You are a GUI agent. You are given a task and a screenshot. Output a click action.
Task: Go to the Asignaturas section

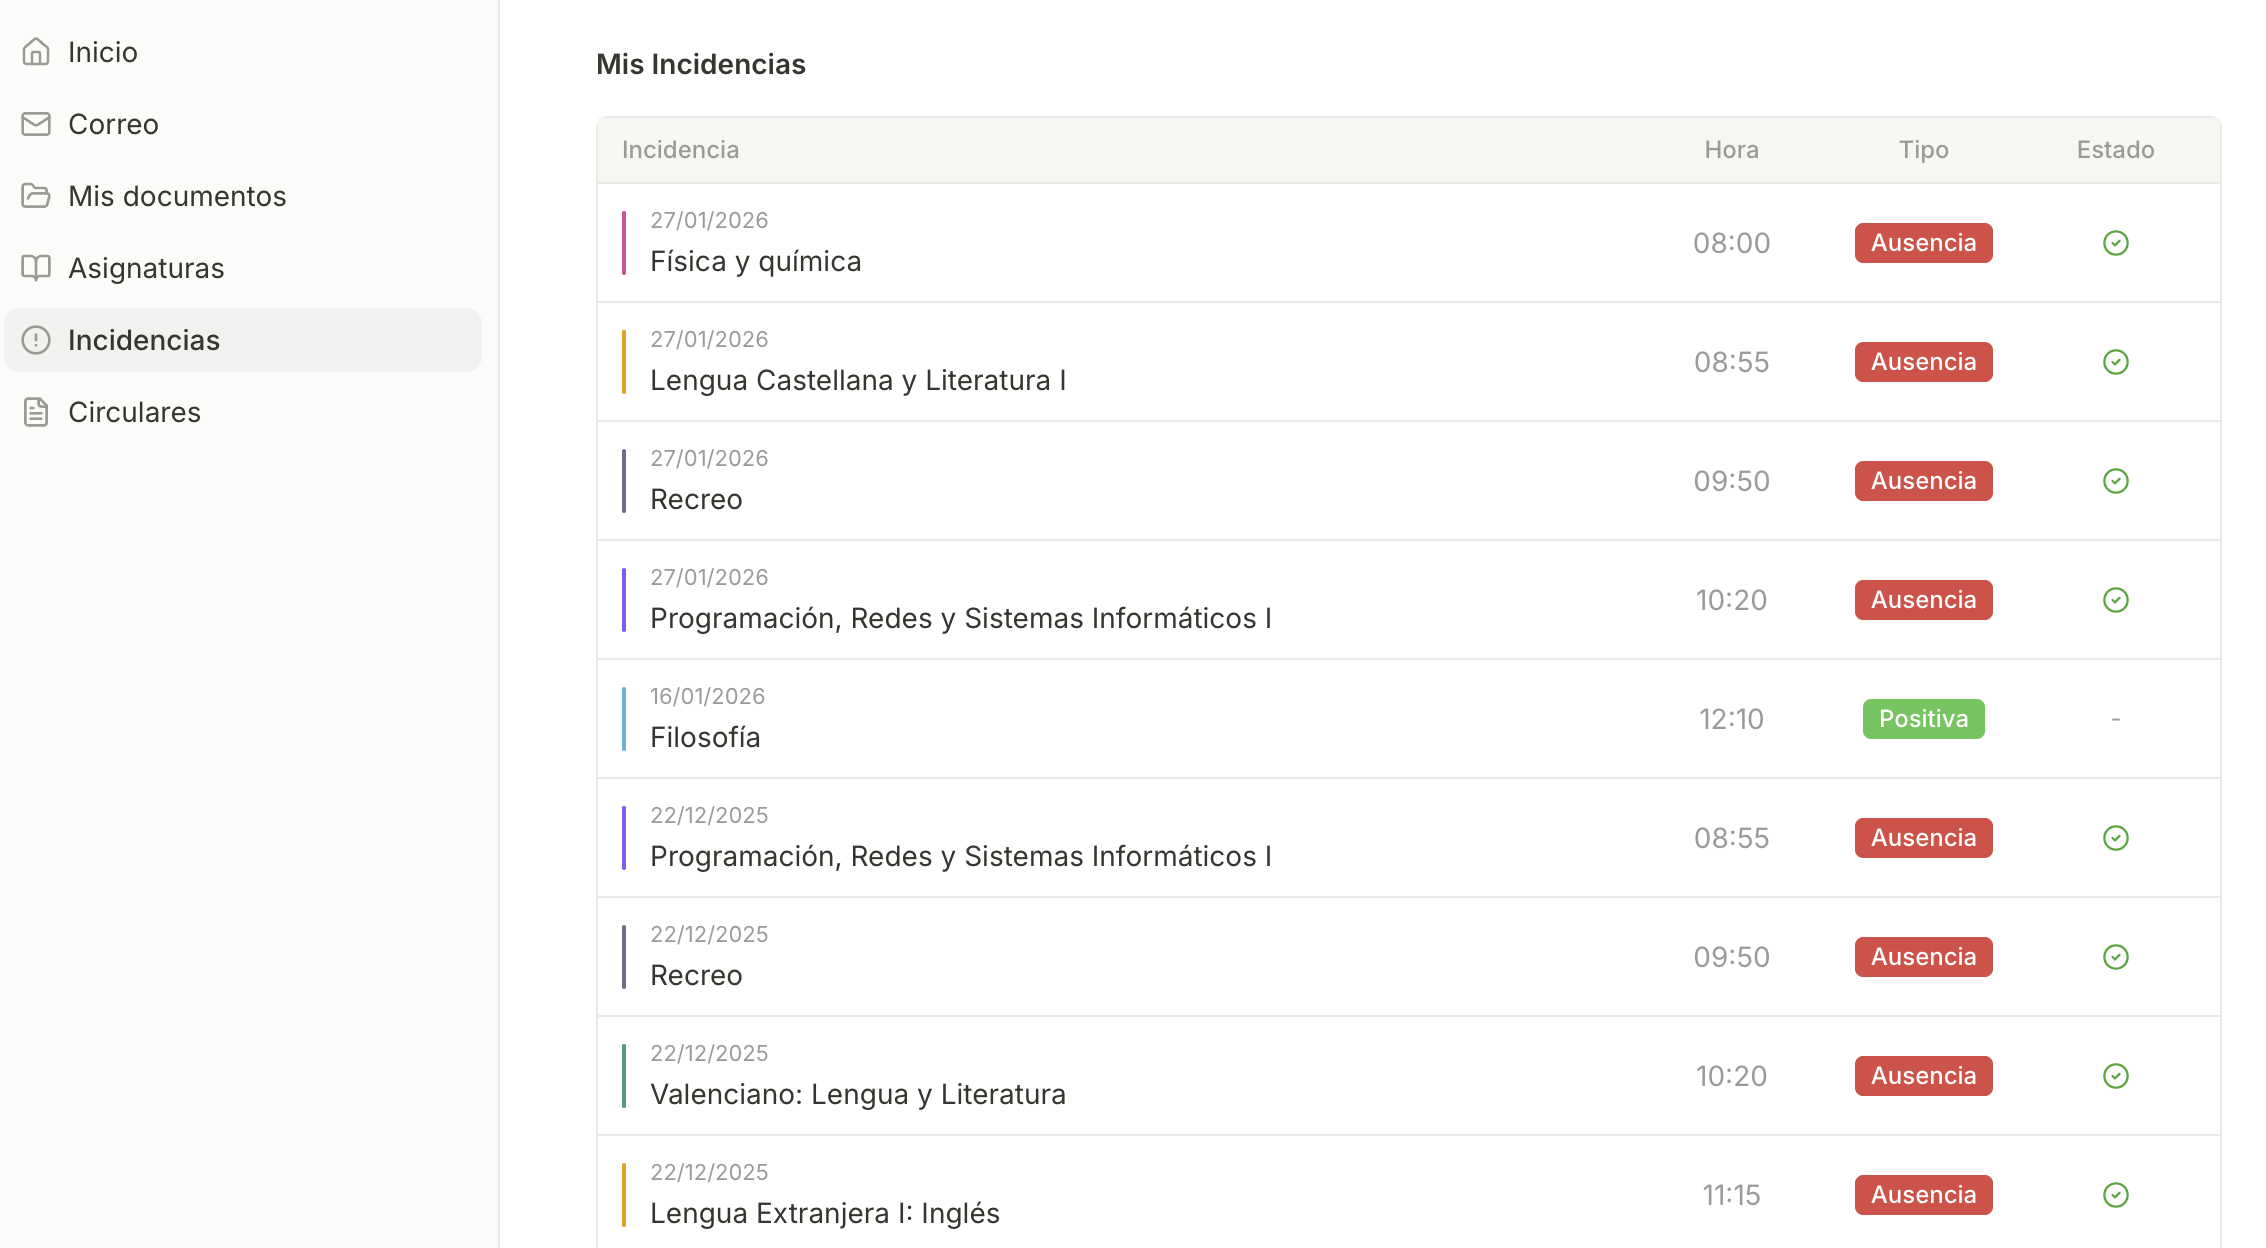[x=146, y=268]
